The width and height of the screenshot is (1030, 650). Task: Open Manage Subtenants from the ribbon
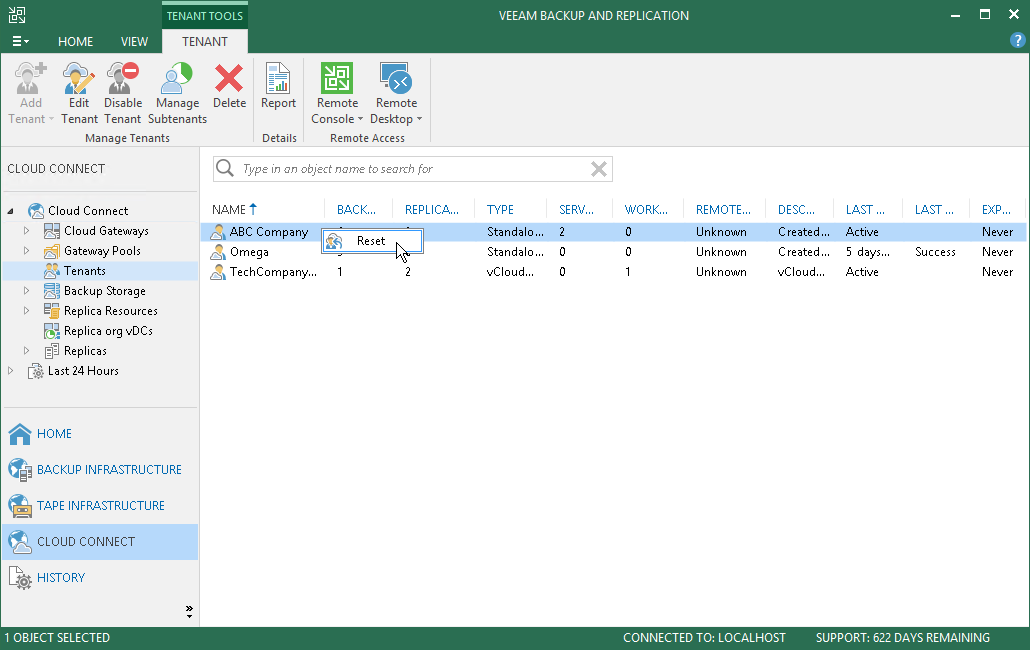pos(177,79)
